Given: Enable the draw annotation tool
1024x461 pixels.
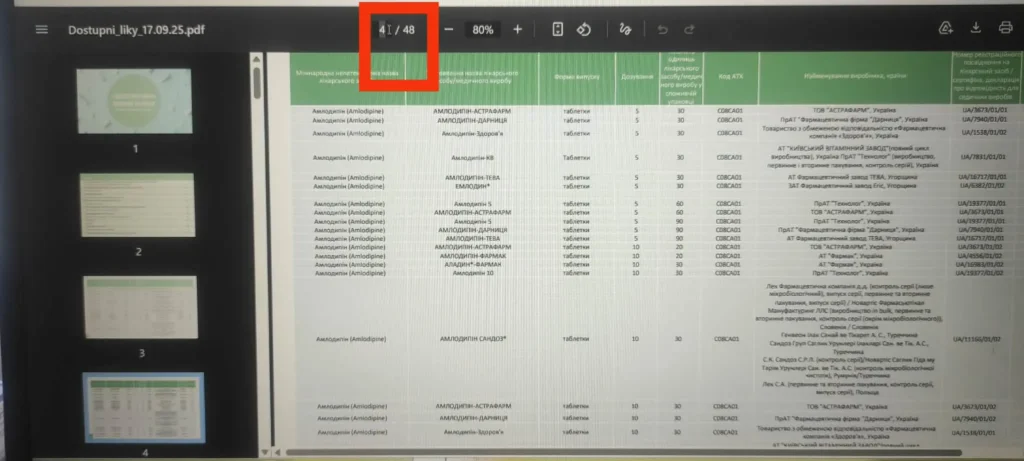Looking at the screenshot, I should (625, 29).
